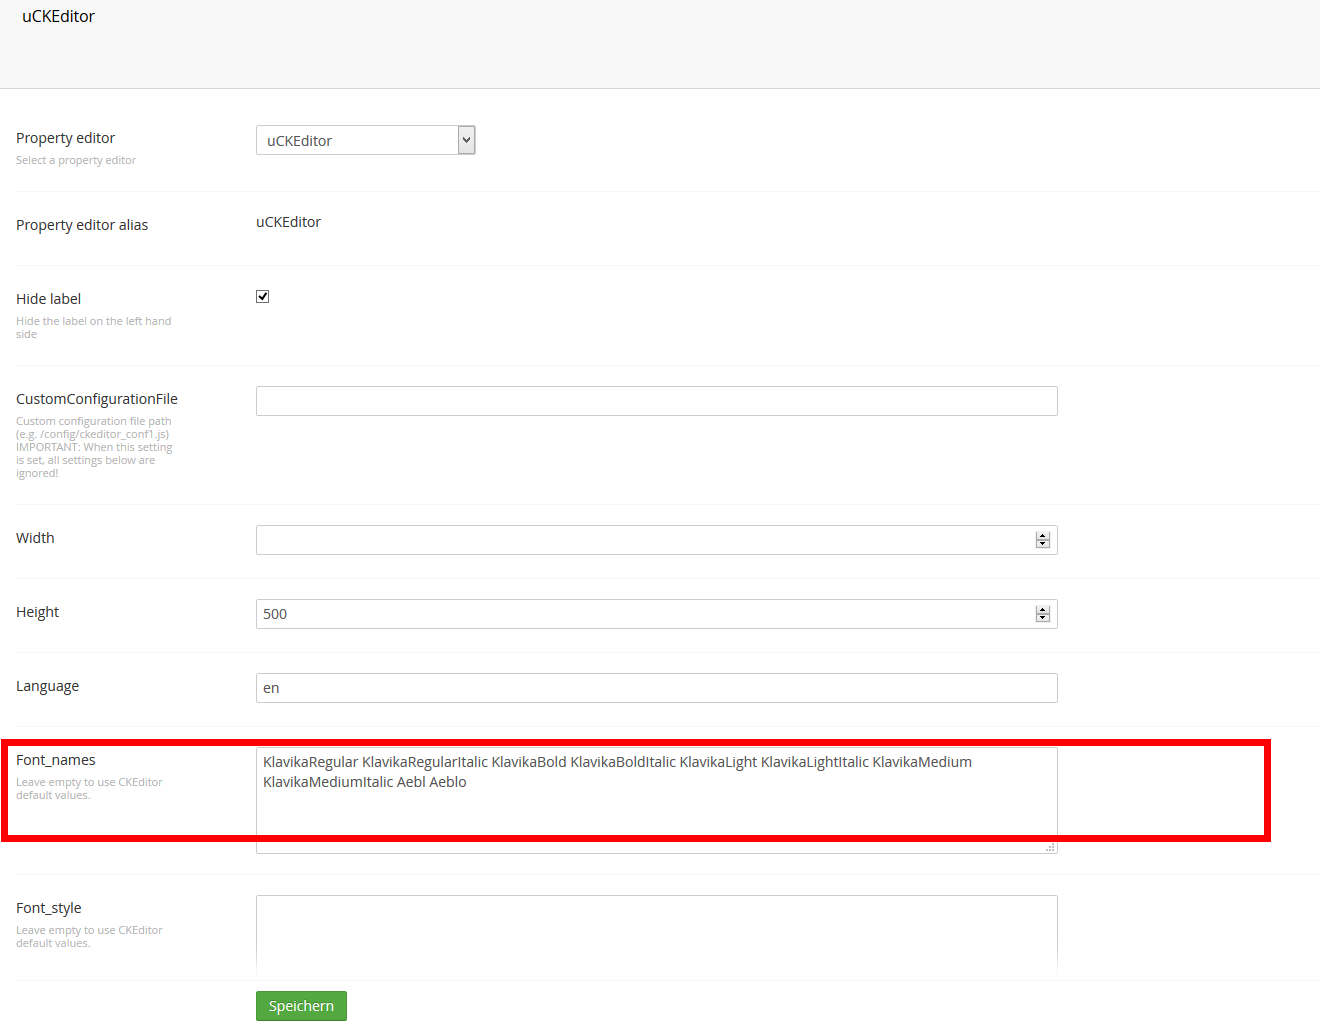The width and height of the screenshot is (1320, 1026).
Task: Click the uCKEditor page title
Action: pos(58,16)
